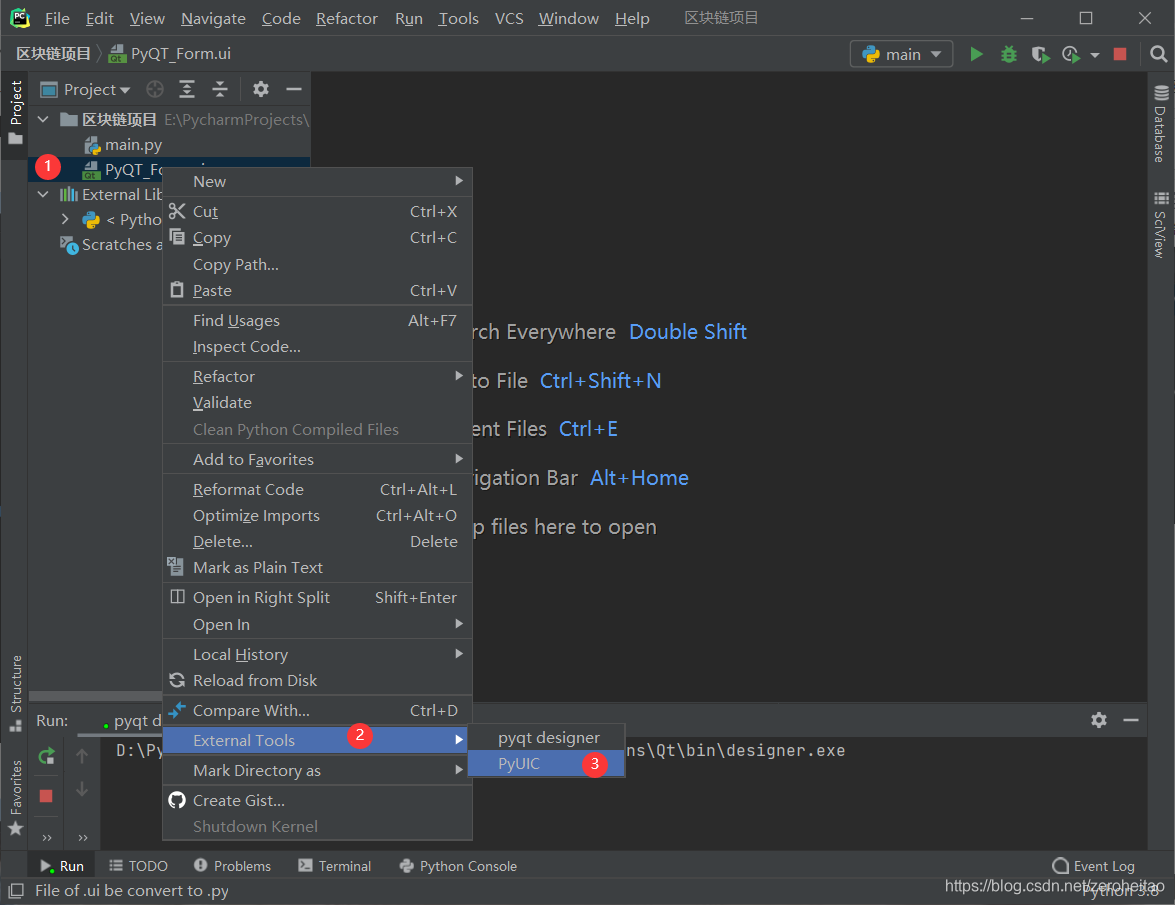Open the Favorites side panel
The width and height of the screenshot is (1175, 905).
16,797
